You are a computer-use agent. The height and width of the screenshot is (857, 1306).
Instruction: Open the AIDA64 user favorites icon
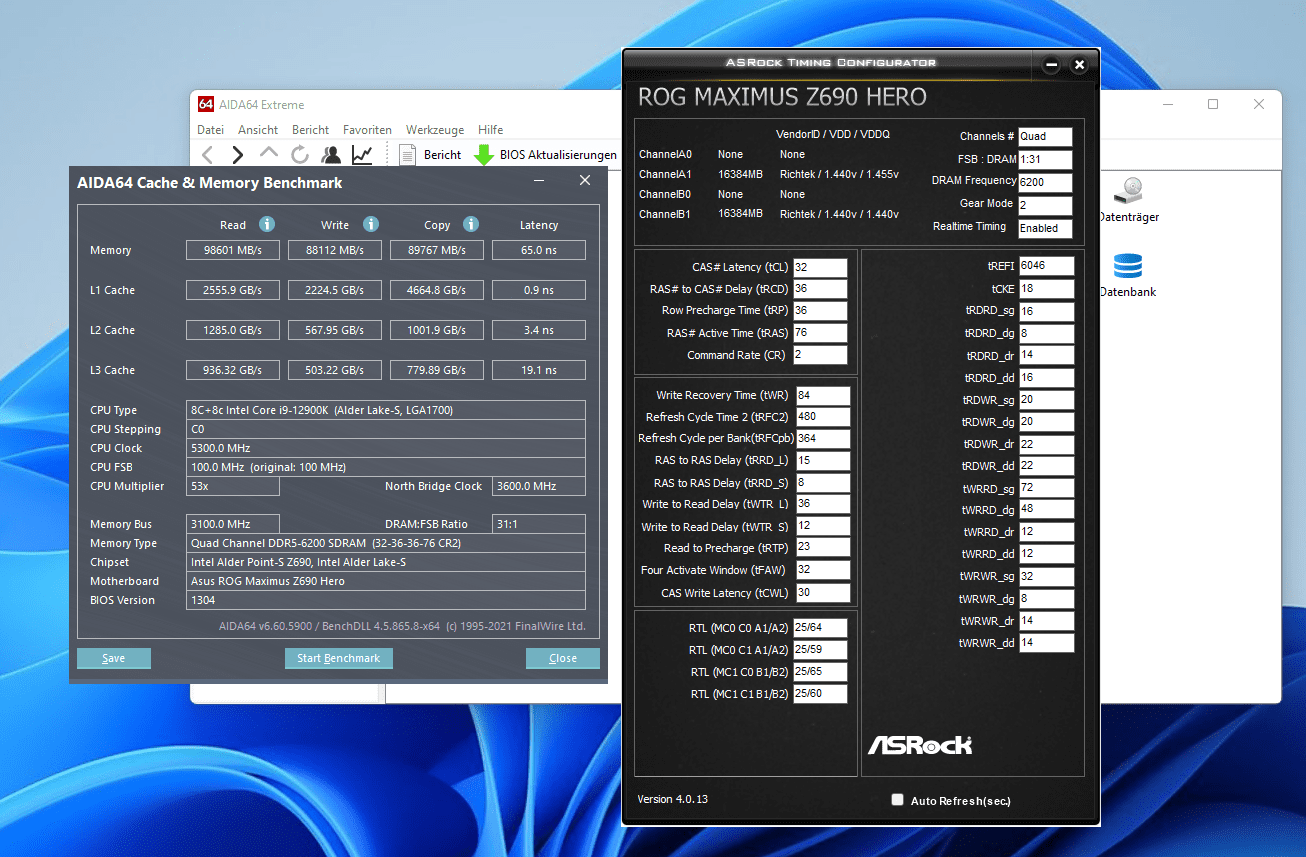click(x=331, y=154)
